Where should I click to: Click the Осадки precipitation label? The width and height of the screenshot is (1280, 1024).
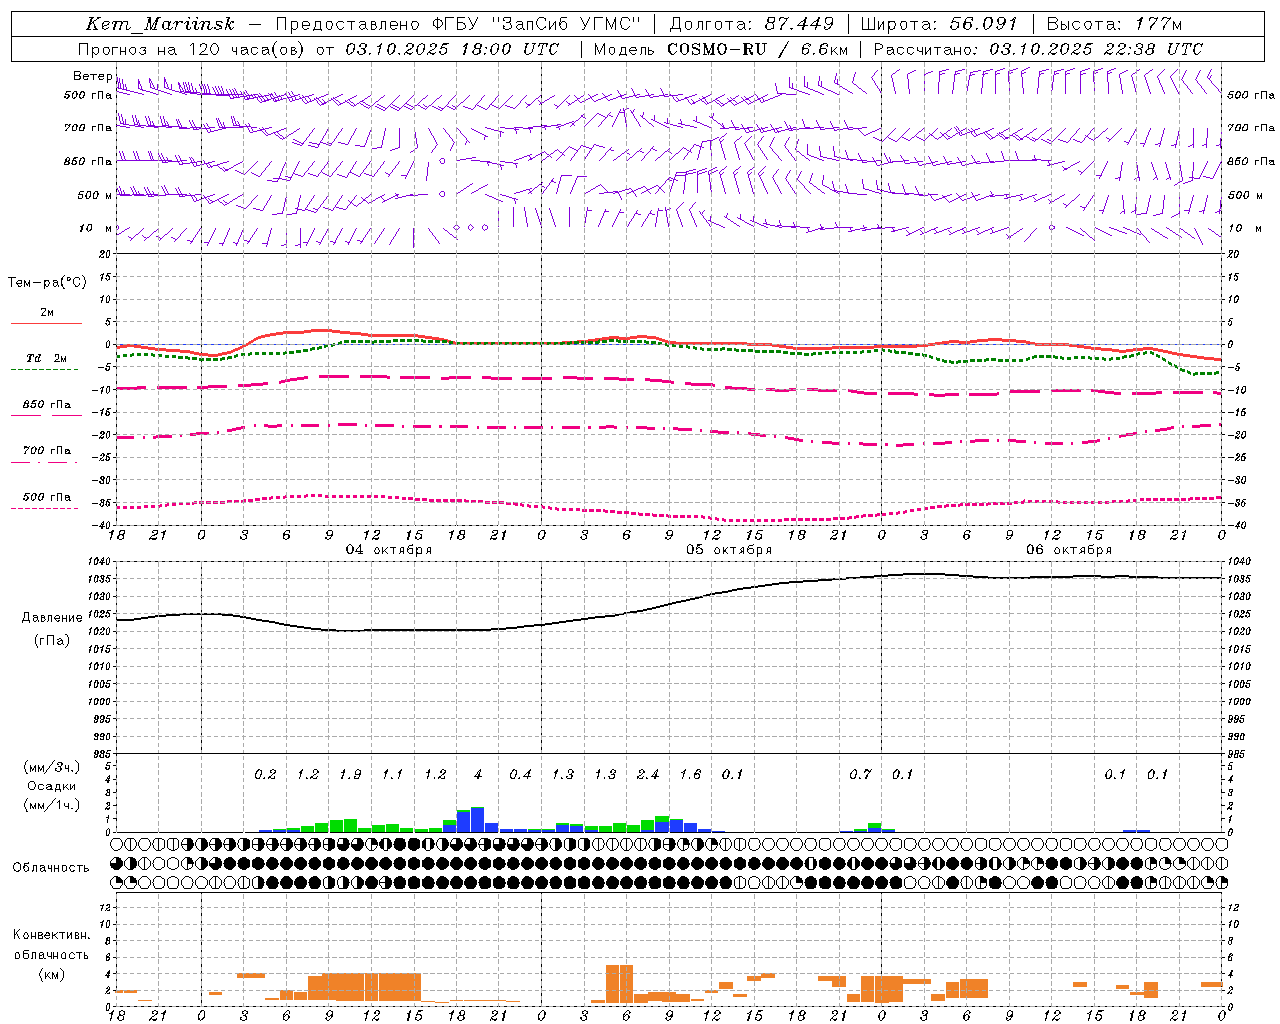pyautogui.click(x=51, y=786)
